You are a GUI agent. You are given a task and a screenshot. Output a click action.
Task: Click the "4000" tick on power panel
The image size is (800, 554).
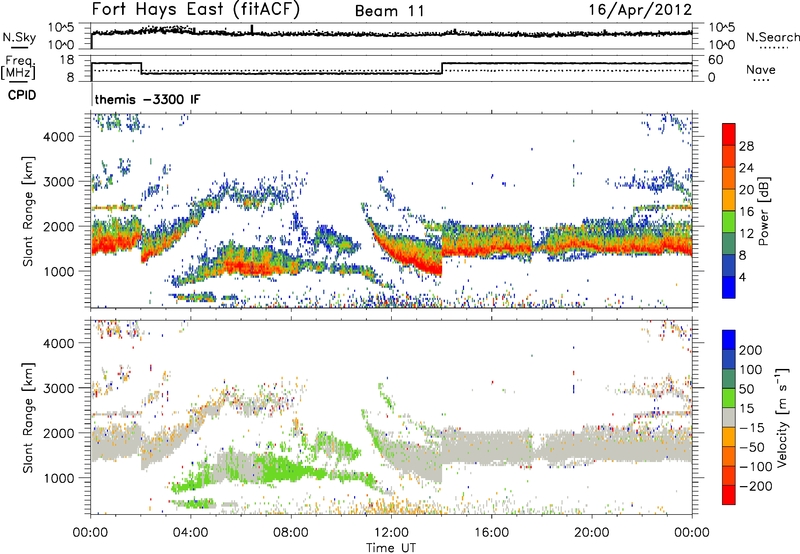click(58, 137)
